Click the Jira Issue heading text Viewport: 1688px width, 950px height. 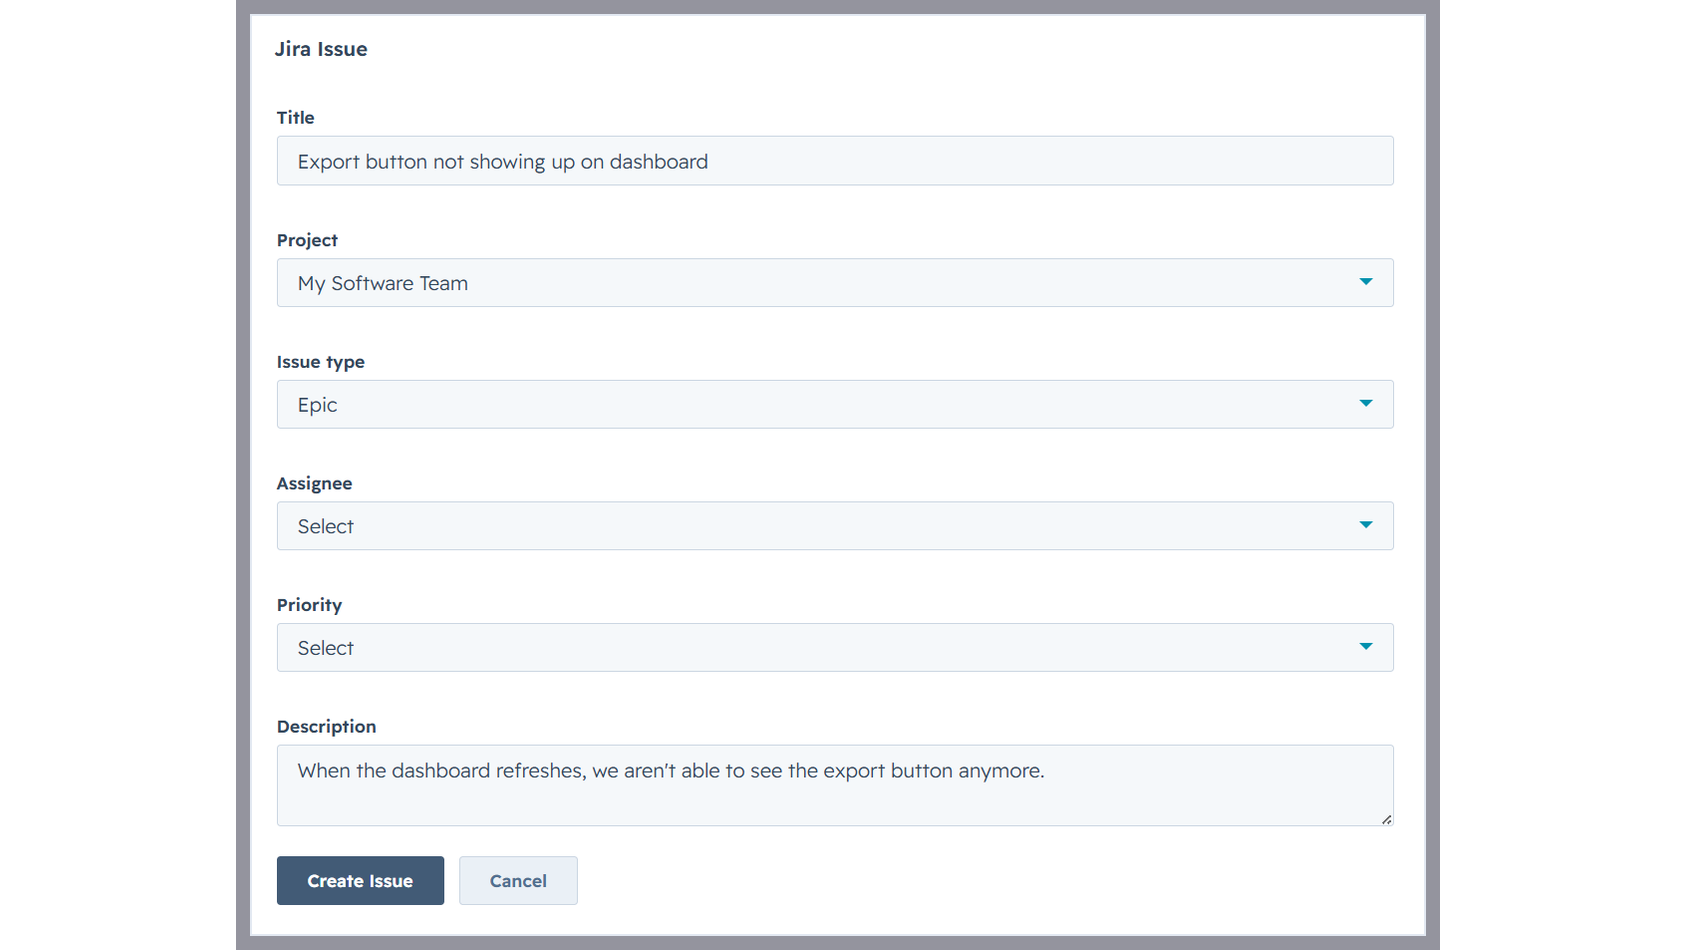(321, 49)
